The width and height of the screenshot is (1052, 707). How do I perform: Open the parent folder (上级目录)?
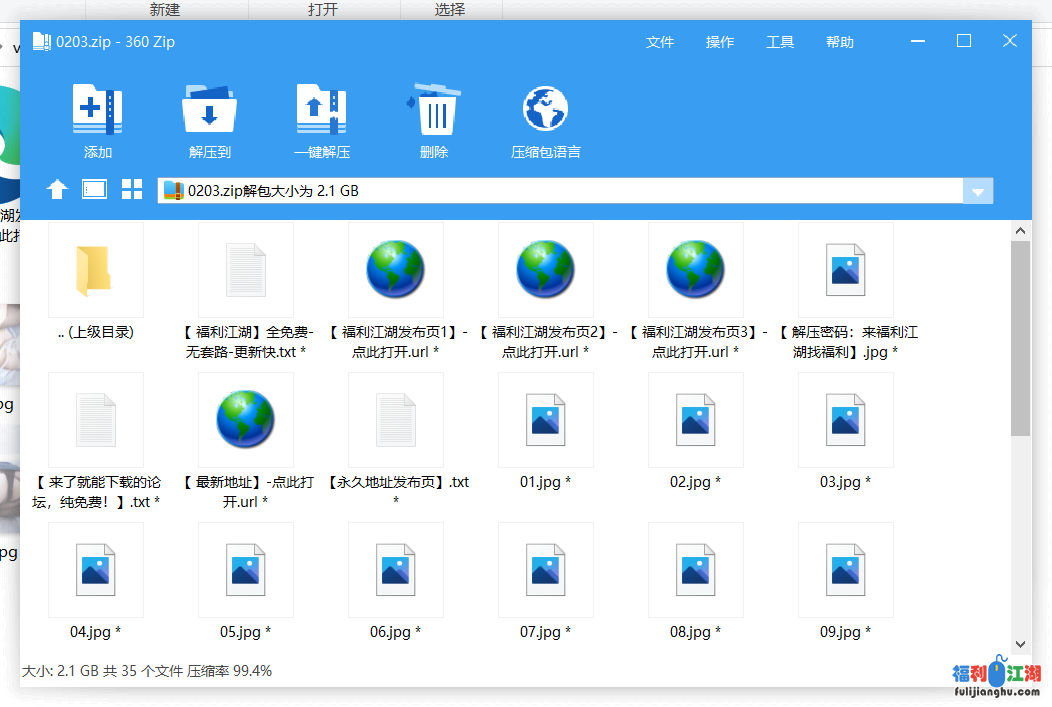coord(95,271)
